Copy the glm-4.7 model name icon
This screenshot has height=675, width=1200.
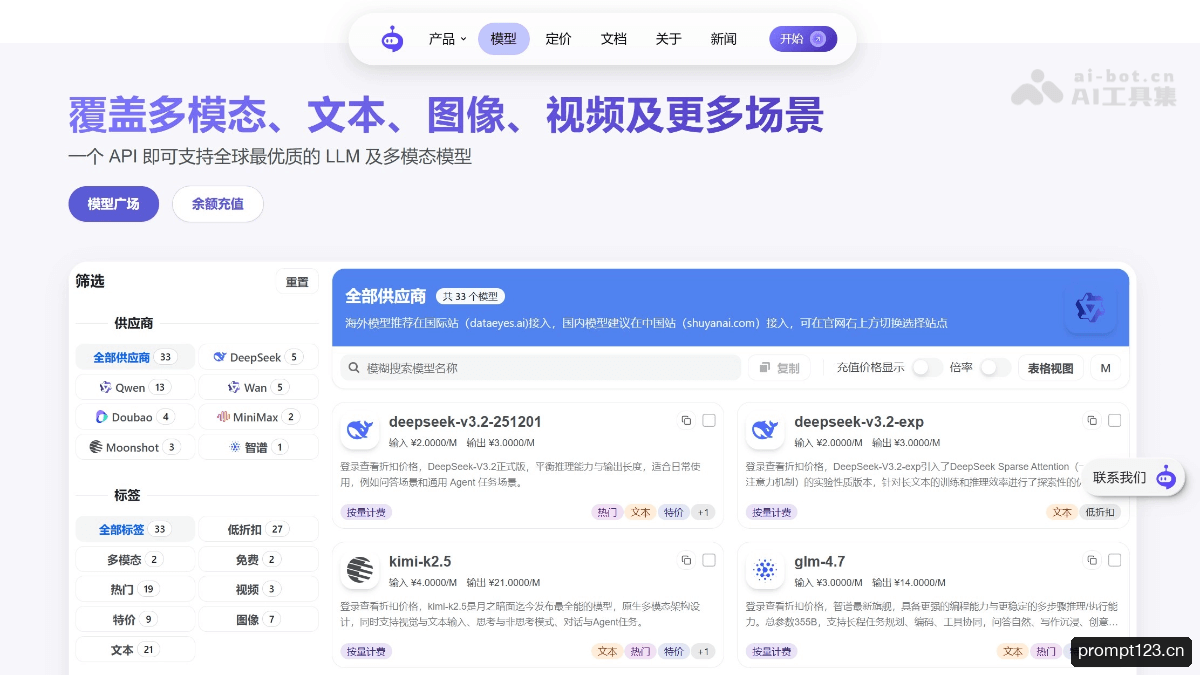point(1092,561)
